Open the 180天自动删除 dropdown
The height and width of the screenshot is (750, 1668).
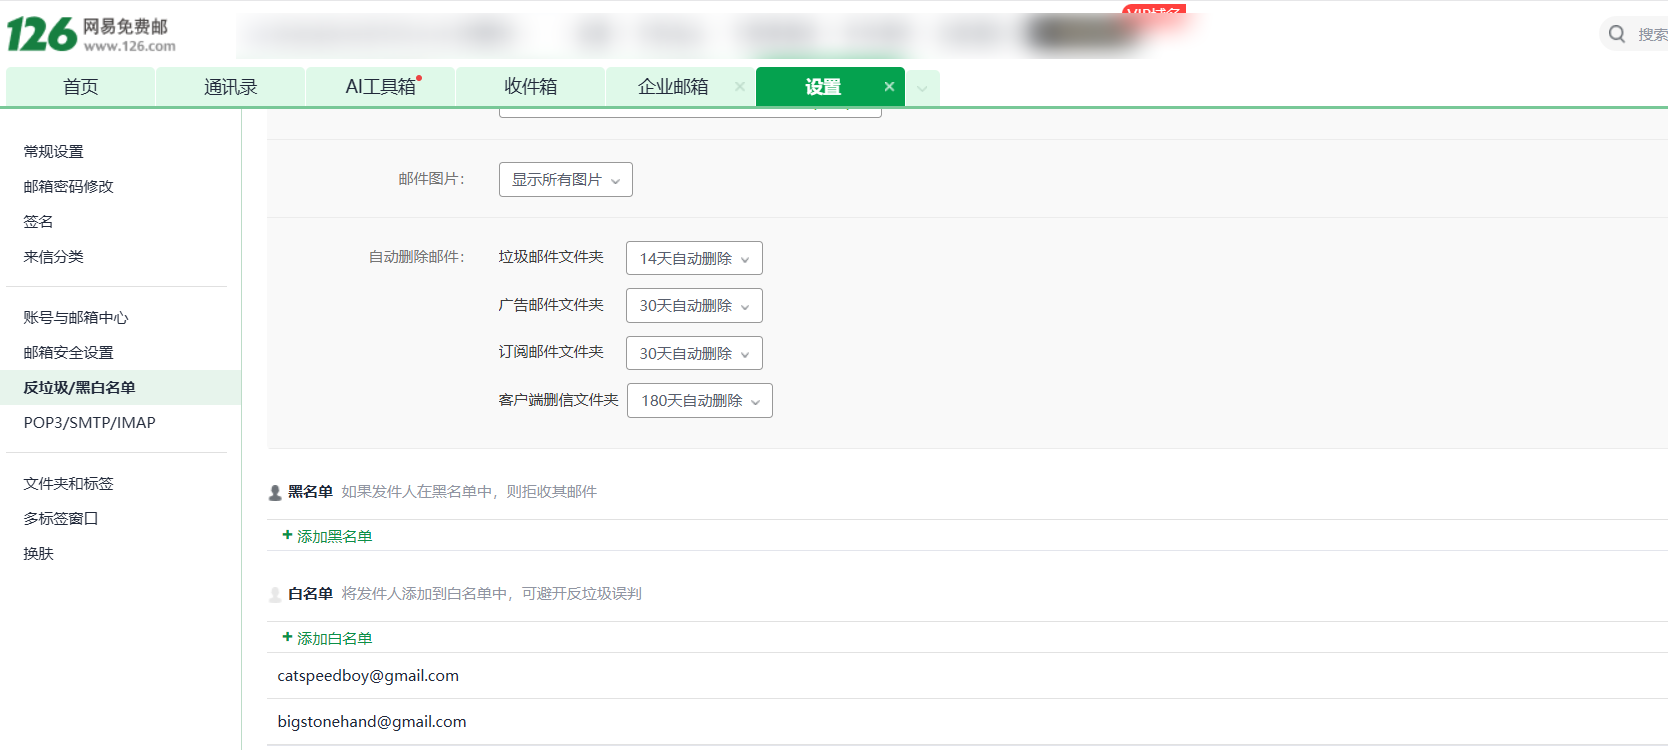700,401
